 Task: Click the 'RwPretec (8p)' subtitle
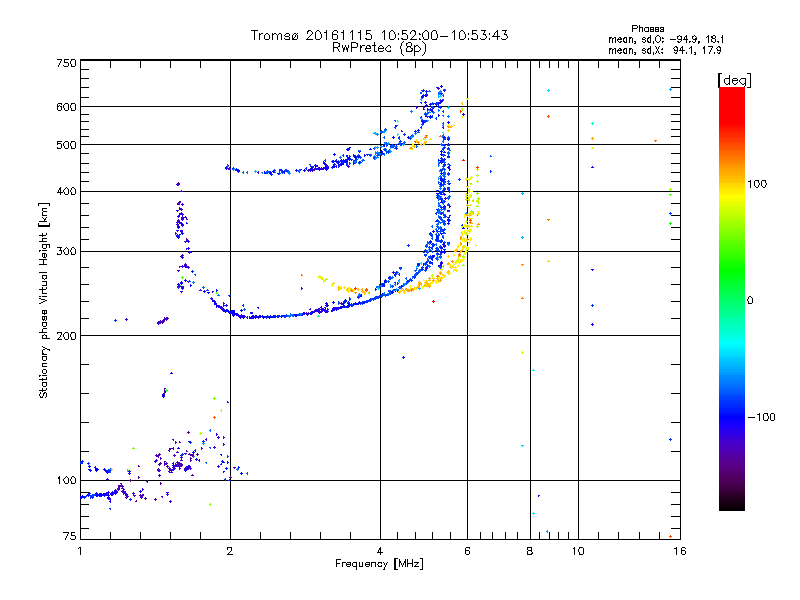point(379,48)
